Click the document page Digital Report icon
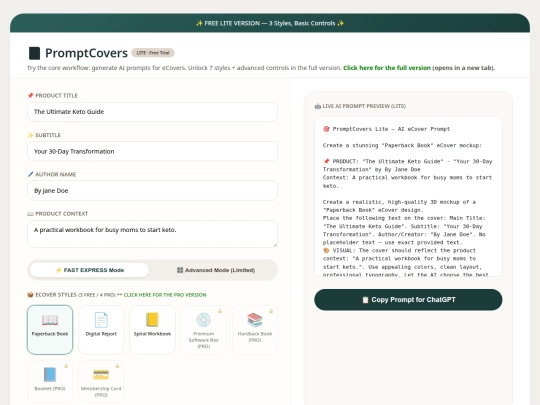Viewport: 540px width, 405px height. 101,320
